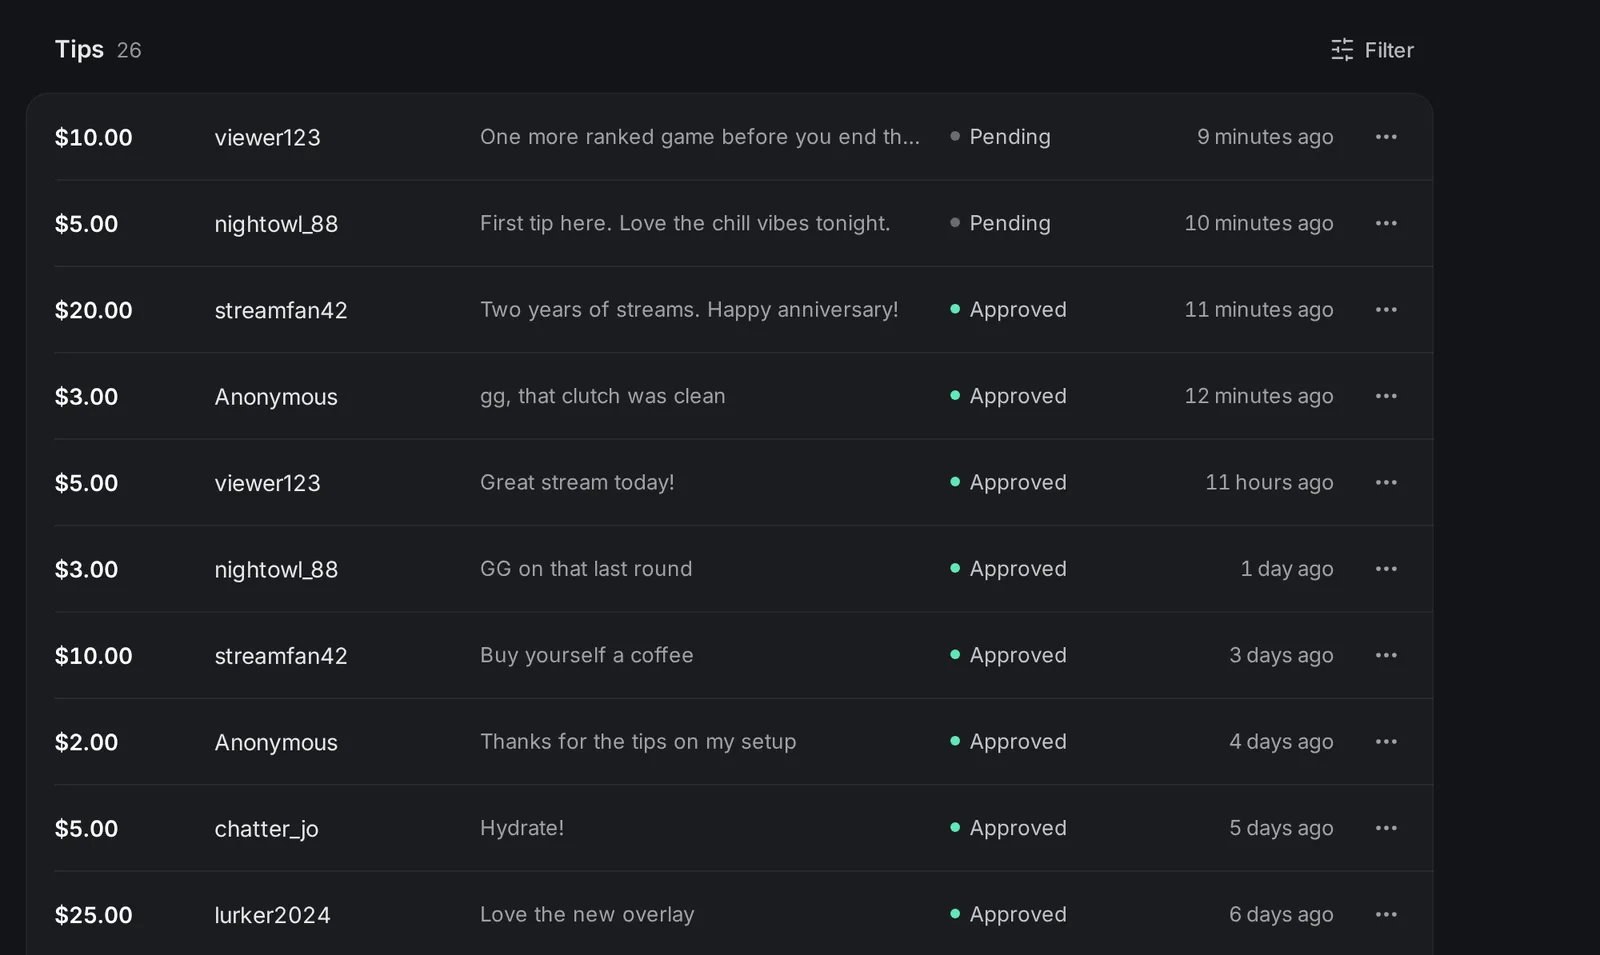Click the 'Love the new overlay' message
1600x955 pixels.
pyautogui.click(x=587, y=914)
